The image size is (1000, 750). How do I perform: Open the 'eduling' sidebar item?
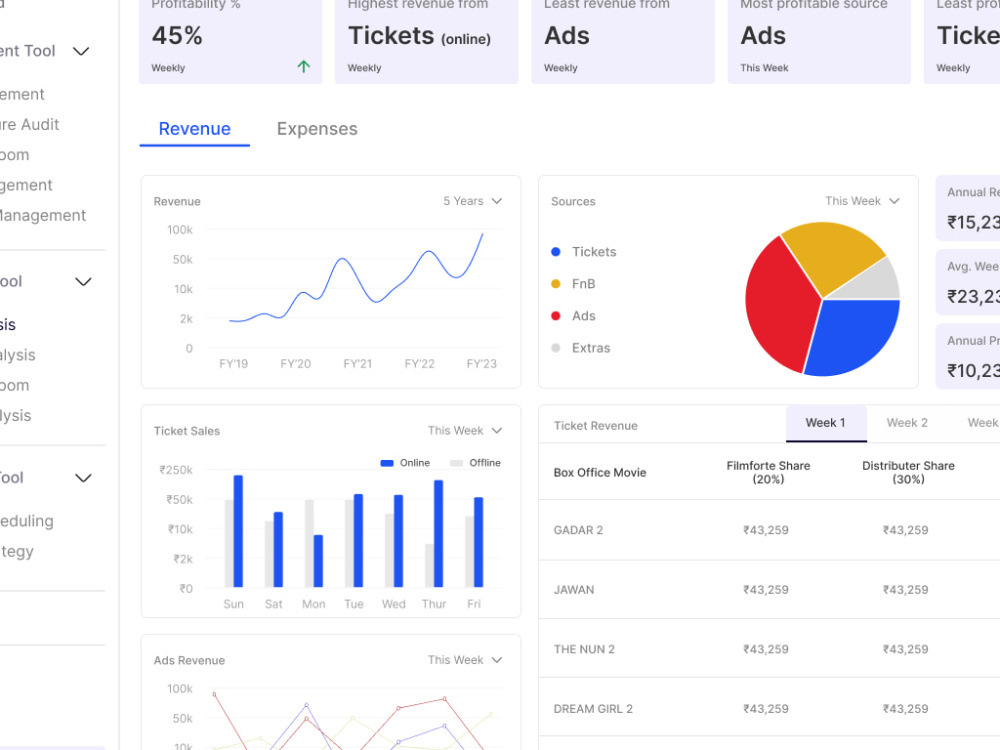point(27,521)
